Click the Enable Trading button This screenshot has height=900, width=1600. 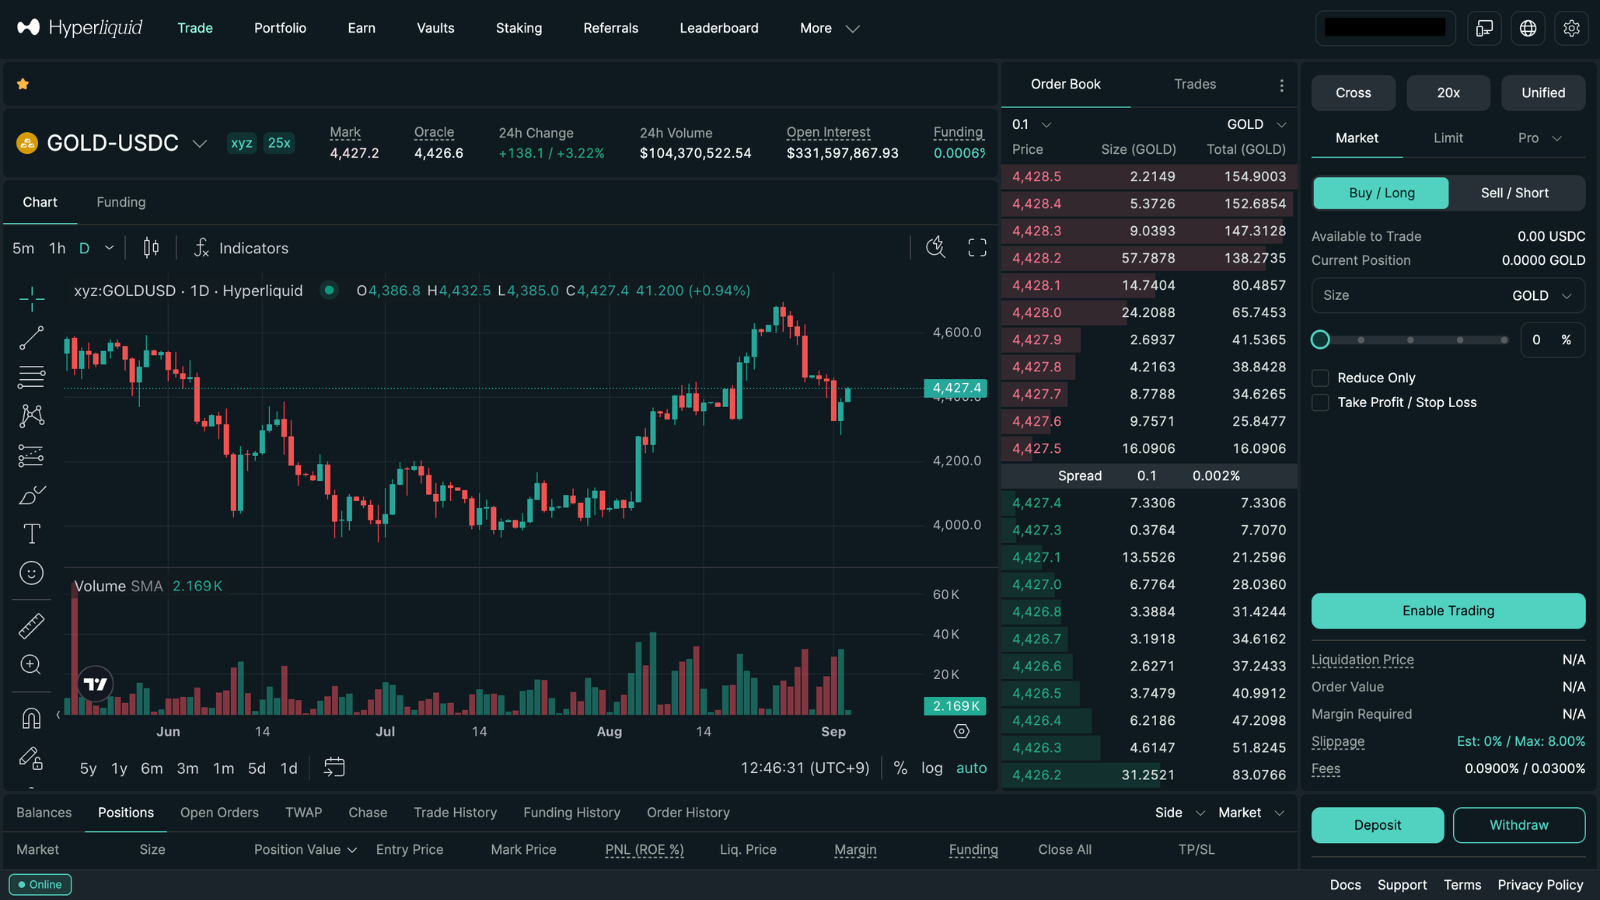1448,611
